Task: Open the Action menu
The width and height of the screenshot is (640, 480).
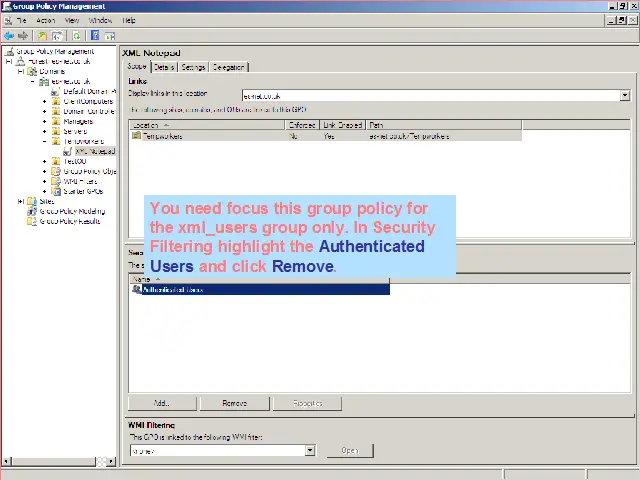Action: pyautogui.click(x=46, y=20)
